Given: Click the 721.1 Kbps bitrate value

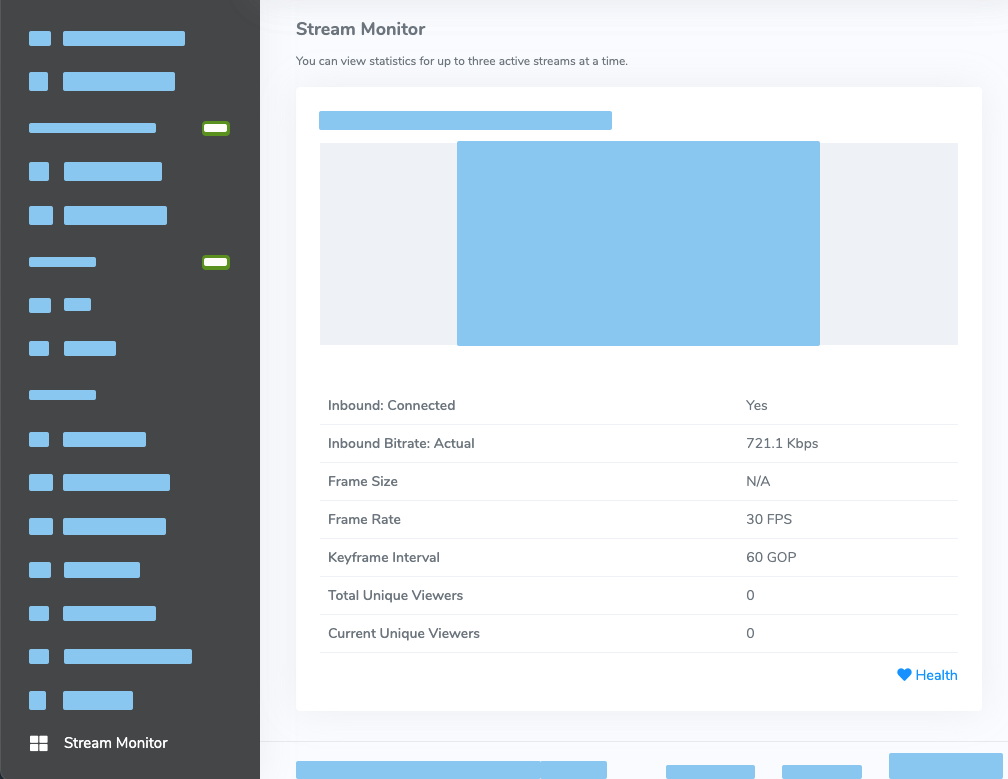Looking at the screenshot, I should [x=782, y=443].
